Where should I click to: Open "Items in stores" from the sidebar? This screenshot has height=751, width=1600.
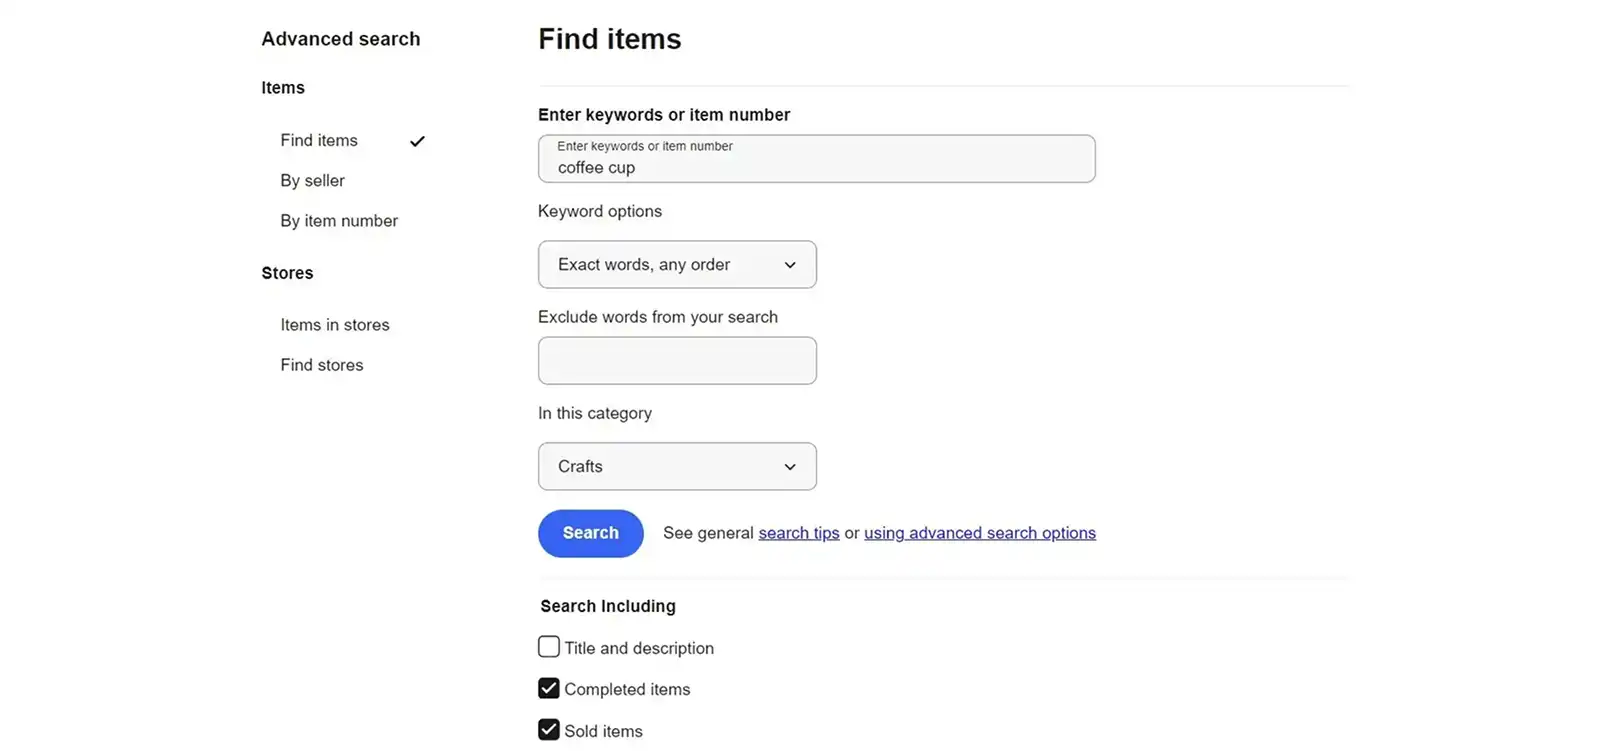335,324
